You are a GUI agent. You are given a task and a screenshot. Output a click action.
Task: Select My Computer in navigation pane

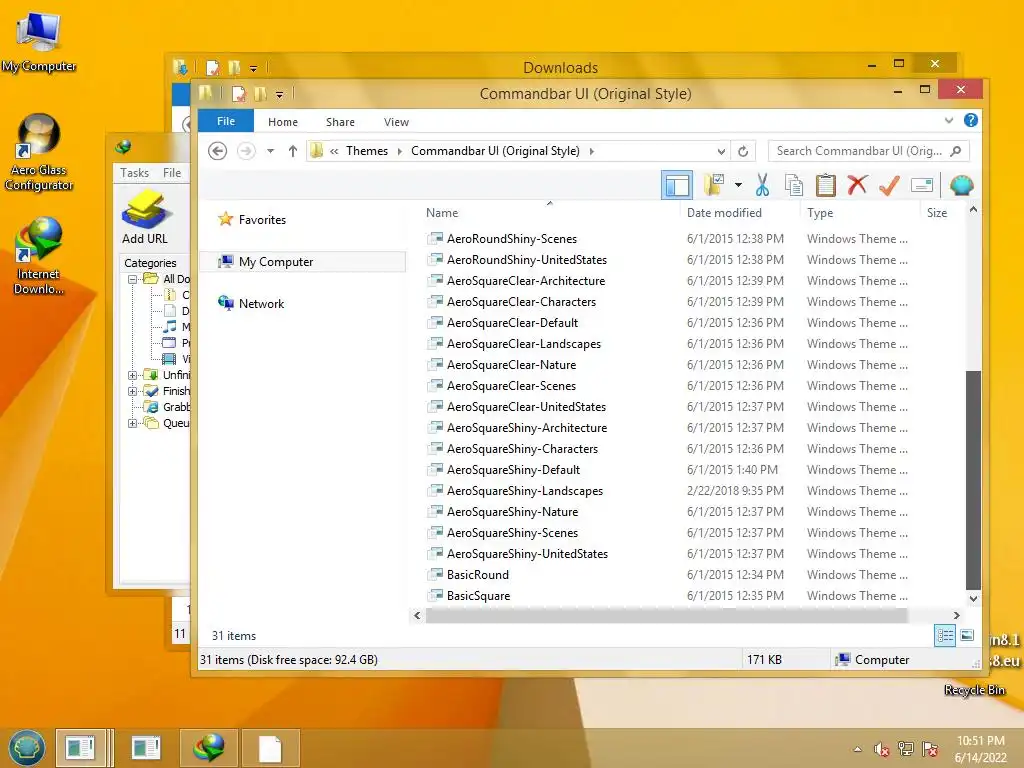pyautogui.click(x=303, y=262)
